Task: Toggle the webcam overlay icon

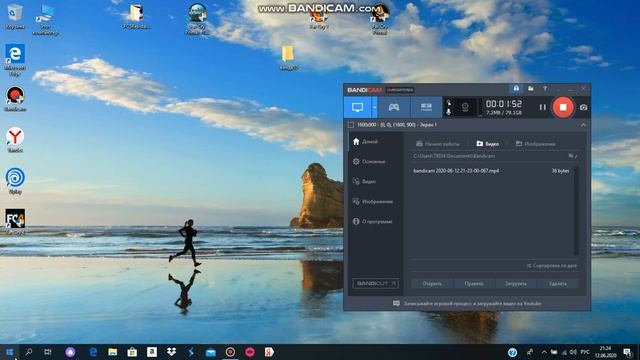Action: coord(465,107)
